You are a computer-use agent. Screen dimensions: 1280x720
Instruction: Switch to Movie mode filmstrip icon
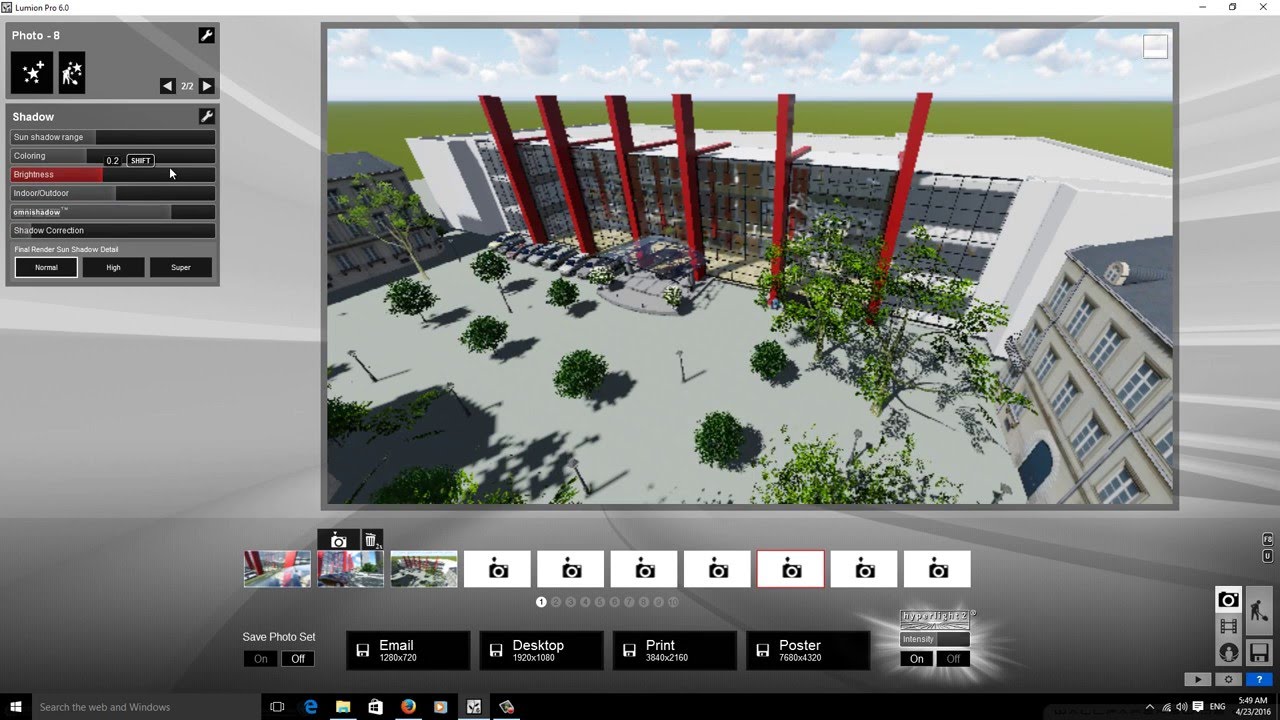tap(1228, 626)
